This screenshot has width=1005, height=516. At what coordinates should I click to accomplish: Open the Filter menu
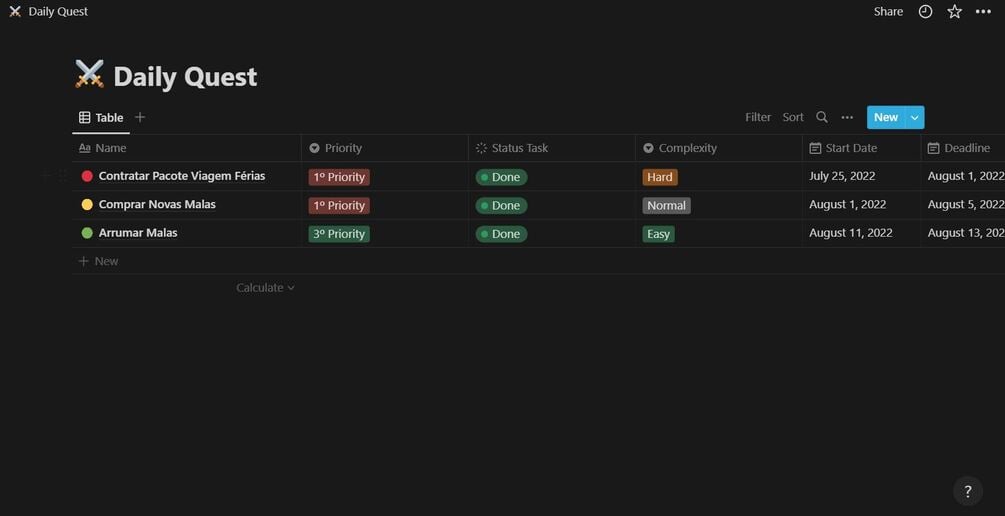point(758,117)
